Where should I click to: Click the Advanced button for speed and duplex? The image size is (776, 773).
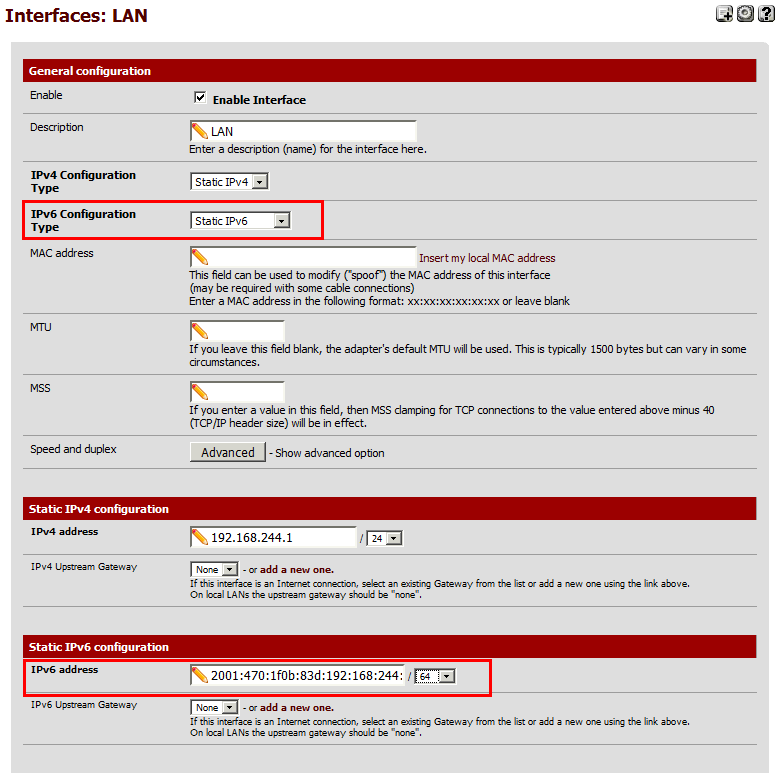tap(228, 452)
